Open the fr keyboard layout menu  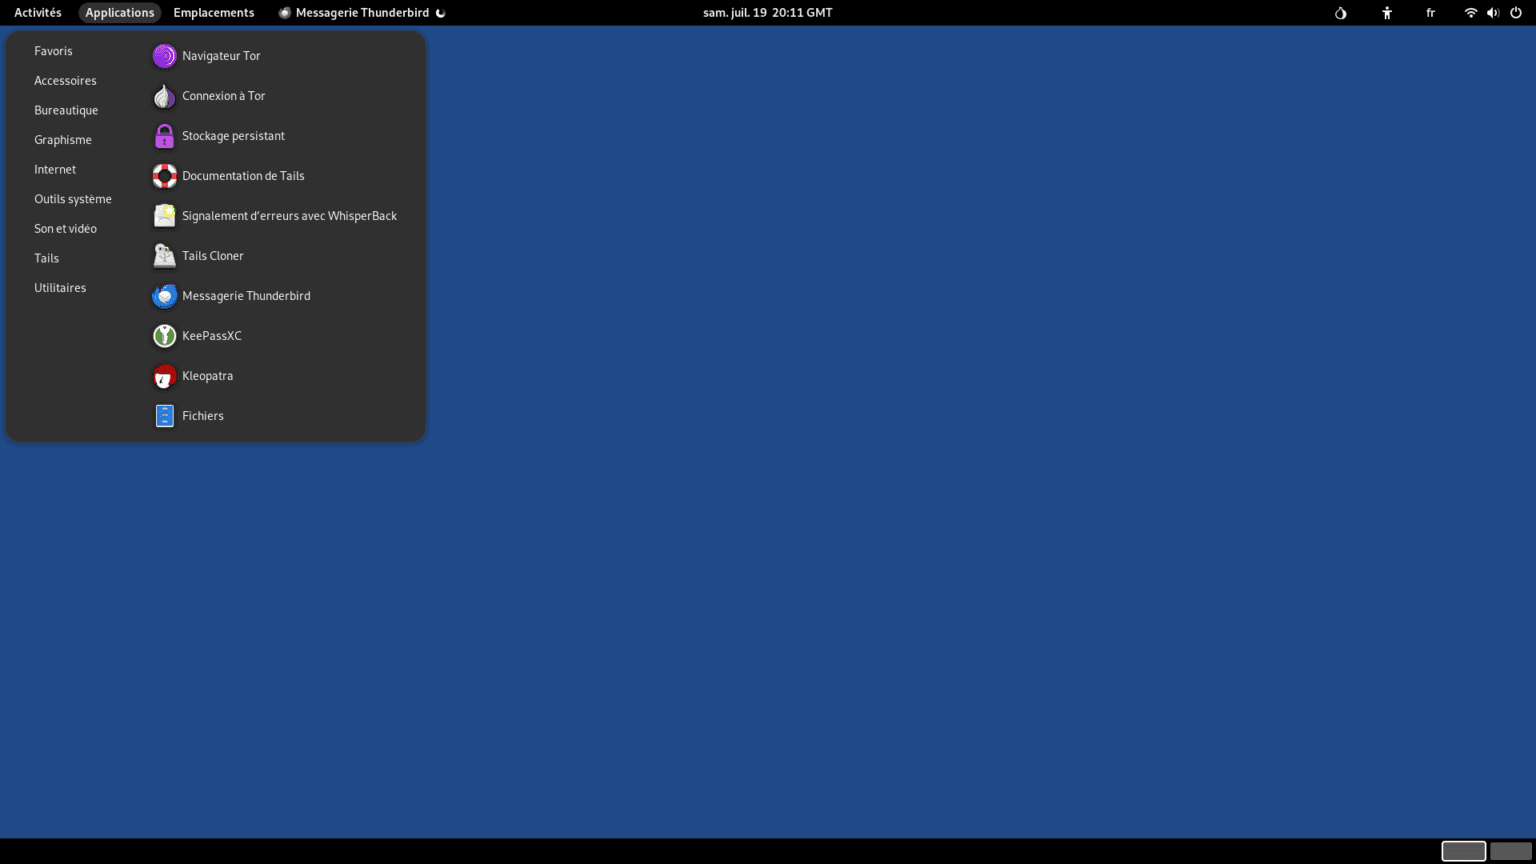1430,13
